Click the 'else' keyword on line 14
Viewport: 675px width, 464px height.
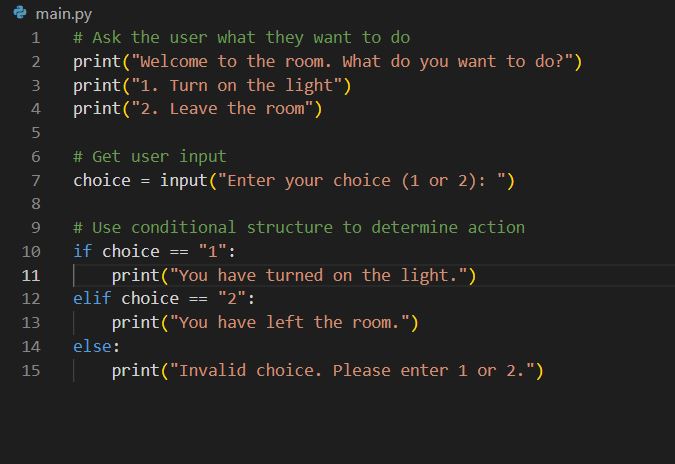pyautogui.click(x=92, y=347)
